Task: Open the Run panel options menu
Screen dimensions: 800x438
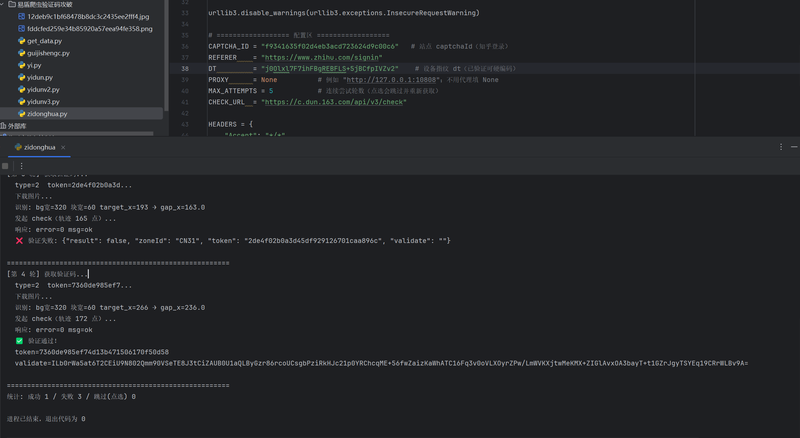Action: tap(781, 147)
